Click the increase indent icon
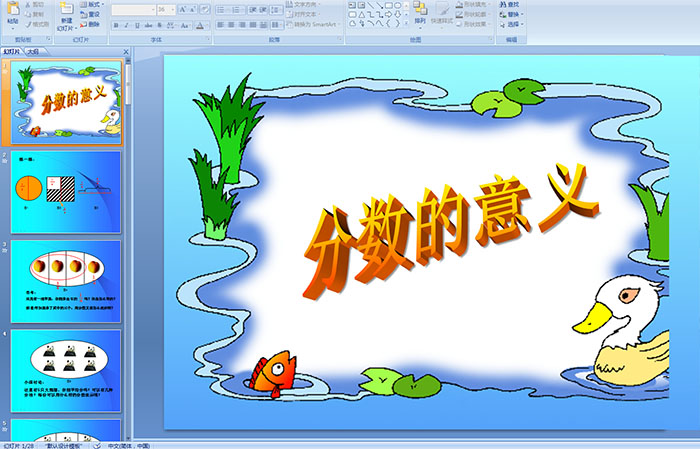 coord(263,9)
